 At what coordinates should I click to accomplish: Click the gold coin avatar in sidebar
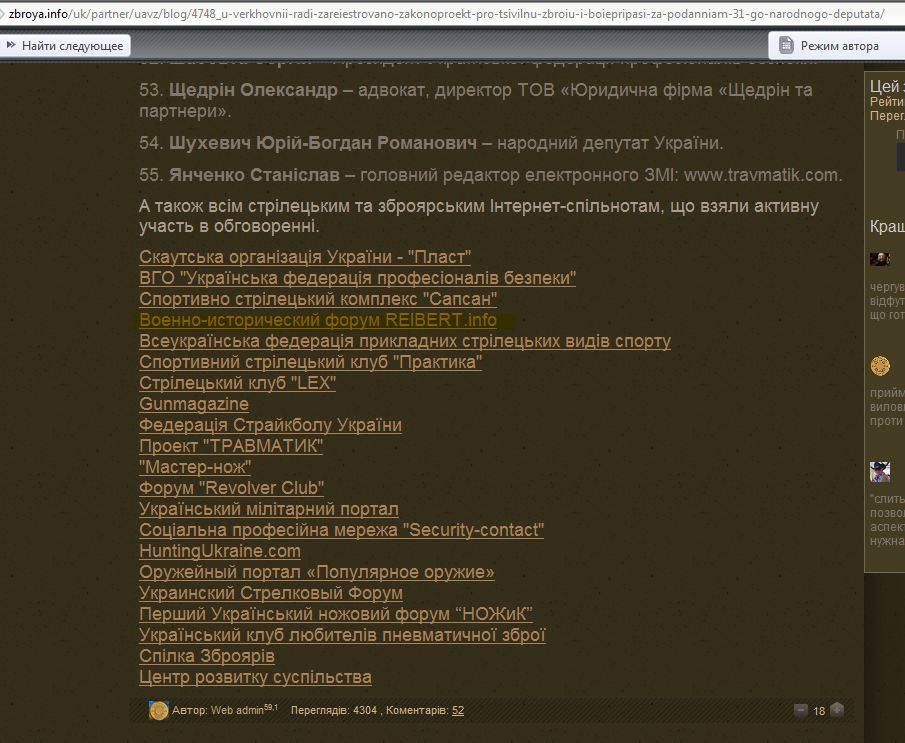coord(880,366)
